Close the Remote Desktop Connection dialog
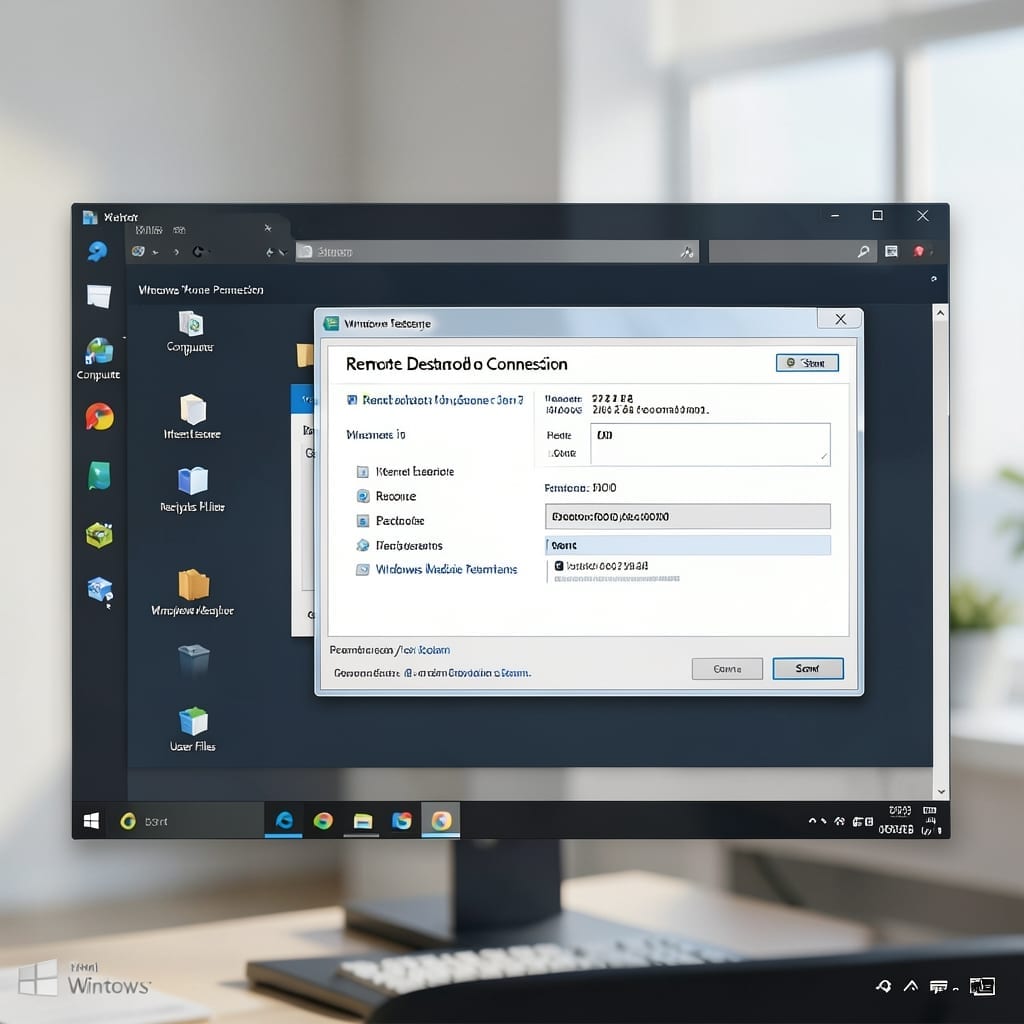Image resolution: width=1024 pixels, height=1024 pixels. click(840, 319)
